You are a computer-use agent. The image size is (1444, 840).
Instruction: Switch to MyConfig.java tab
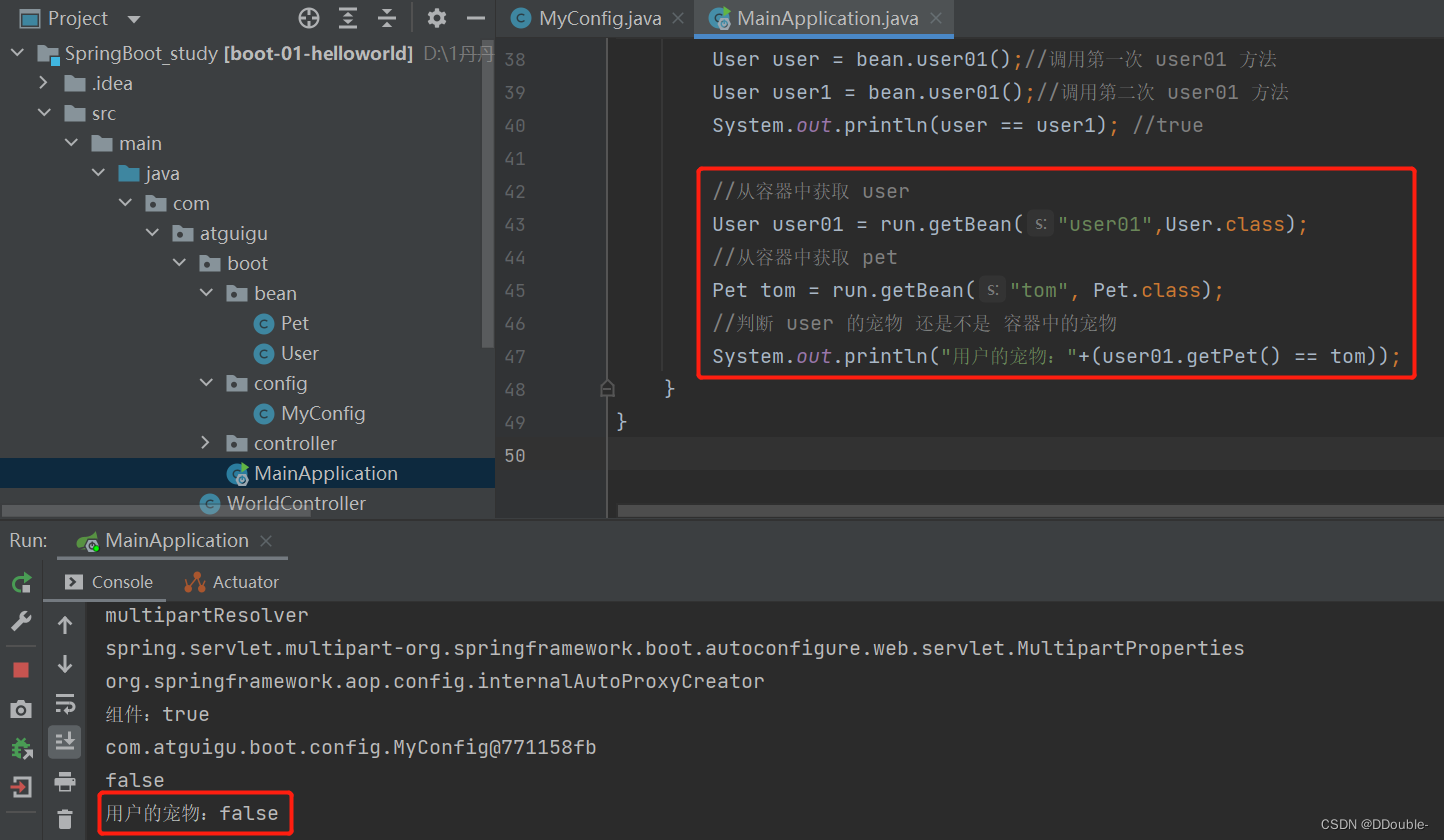click(x=599, y=18)
